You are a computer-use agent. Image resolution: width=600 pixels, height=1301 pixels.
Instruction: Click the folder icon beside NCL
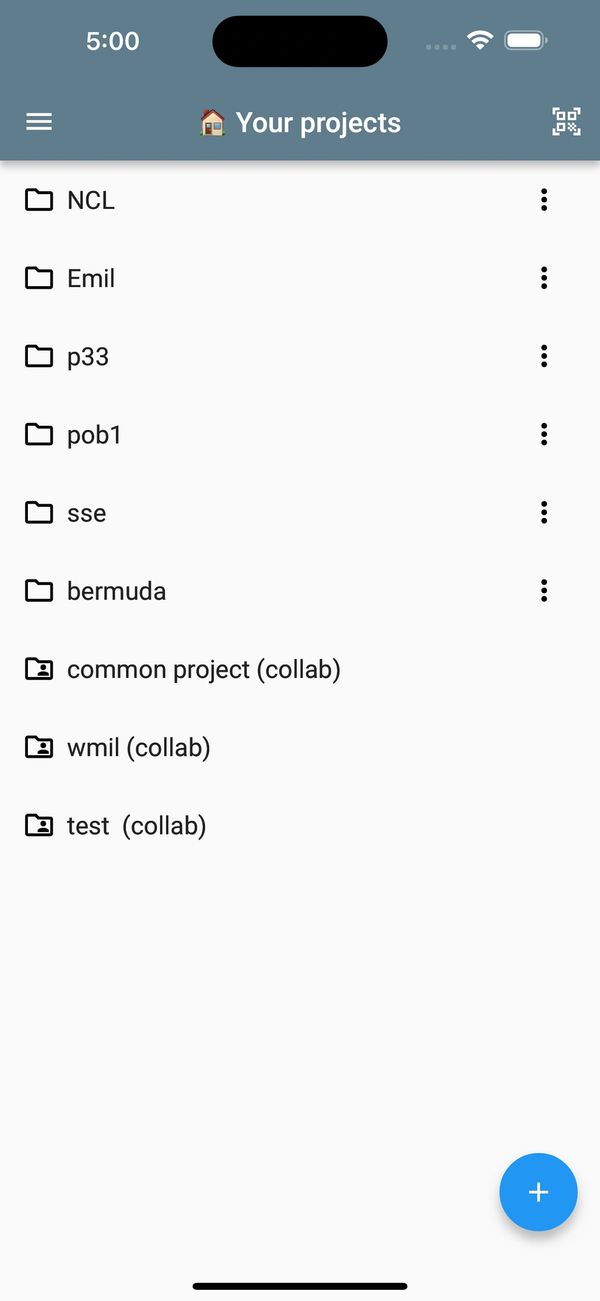[39, 200]
